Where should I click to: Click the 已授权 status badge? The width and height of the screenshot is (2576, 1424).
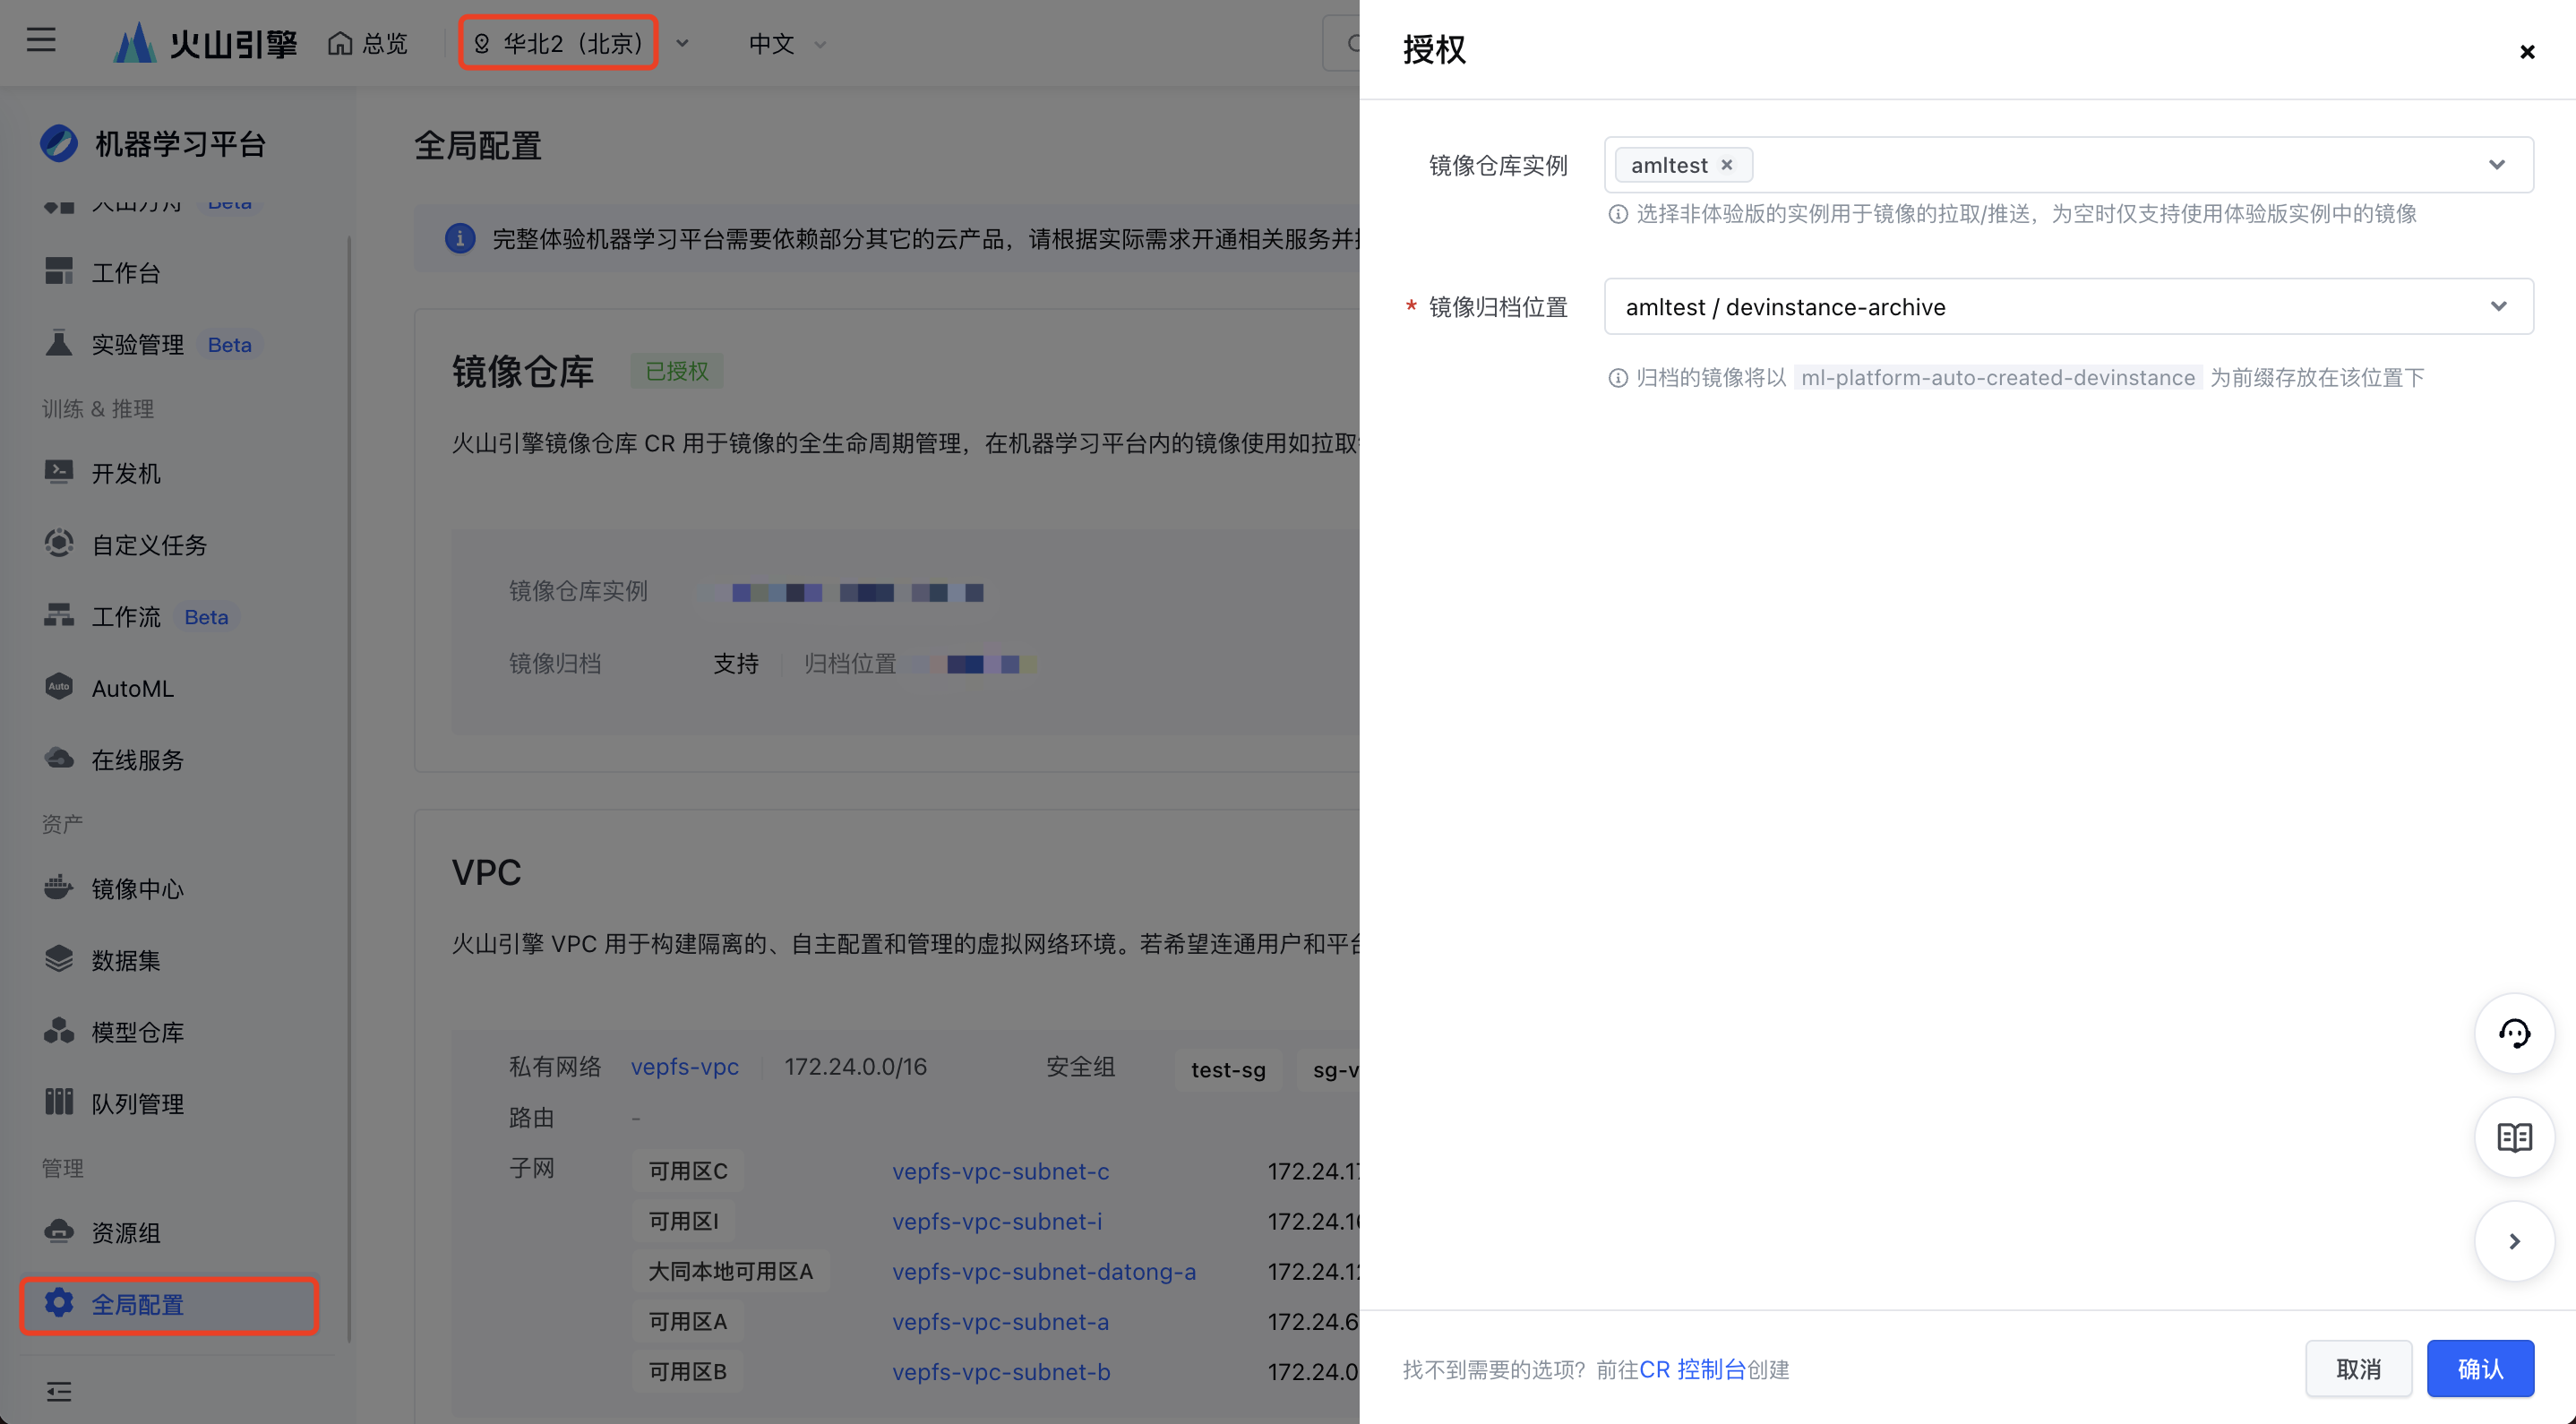click(x=677, y=371)
